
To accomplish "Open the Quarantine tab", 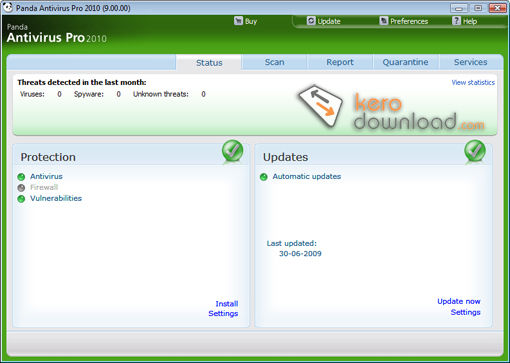I will coord(405,62).
